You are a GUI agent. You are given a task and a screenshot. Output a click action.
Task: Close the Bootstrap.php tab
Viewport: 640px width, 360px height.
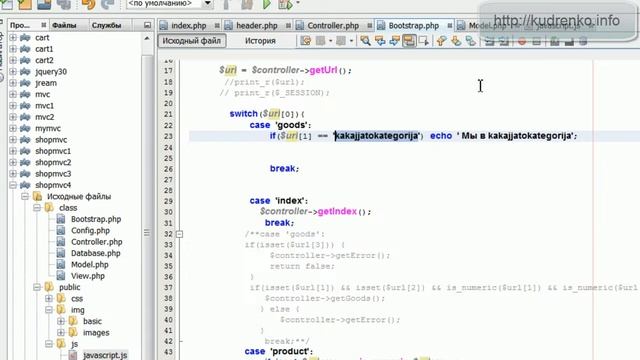[x=449, y=26]
